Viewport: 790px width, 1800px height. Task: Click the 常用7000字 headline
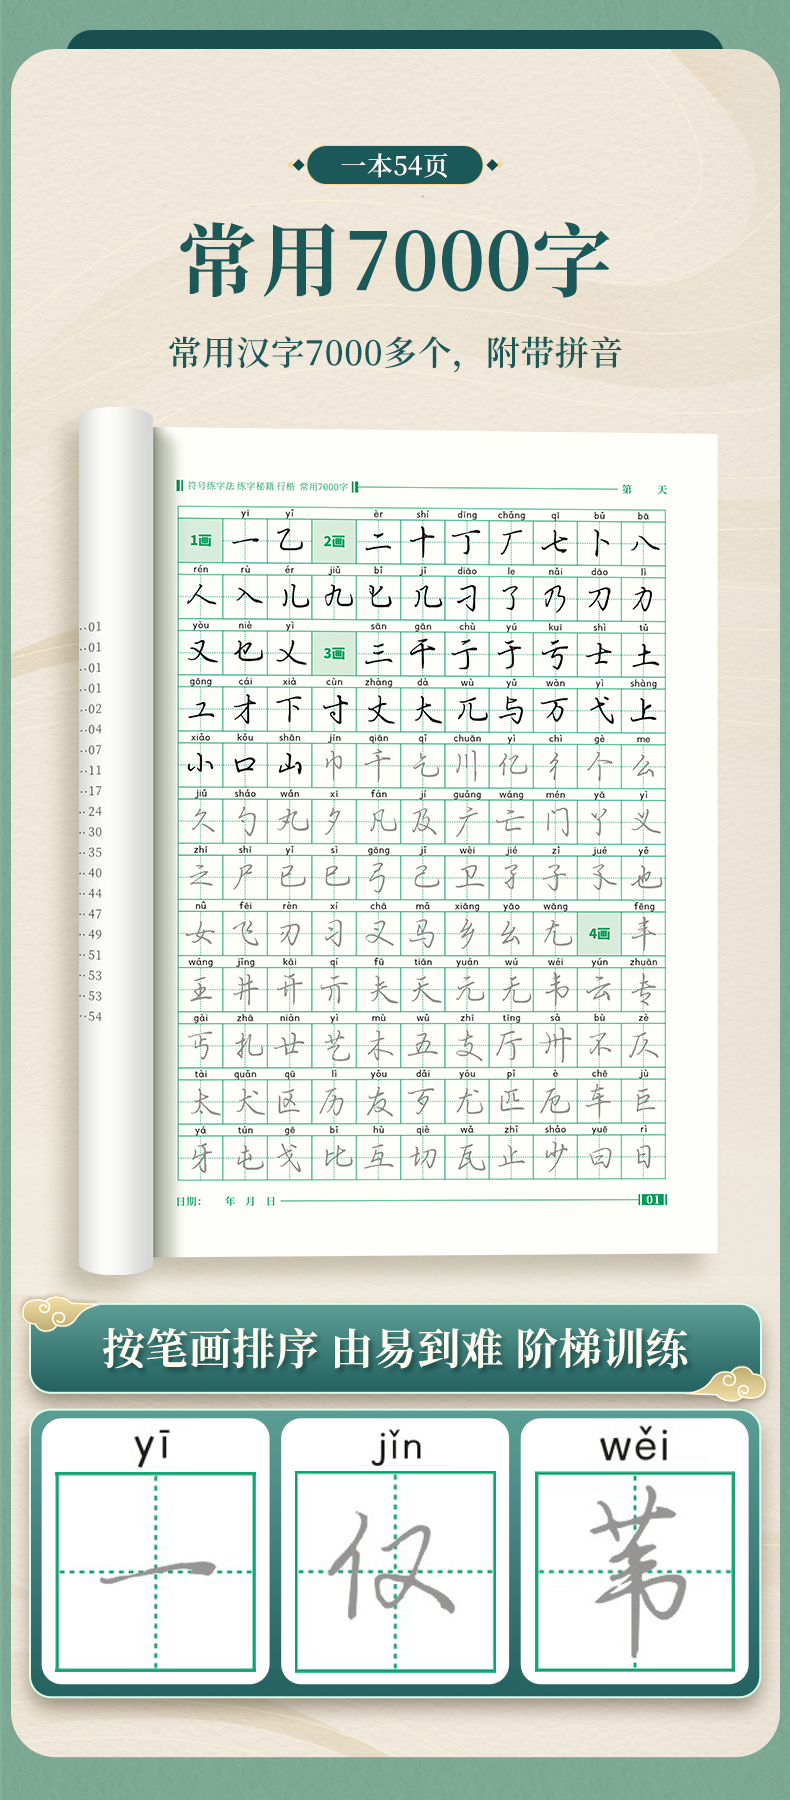(395, 262)
